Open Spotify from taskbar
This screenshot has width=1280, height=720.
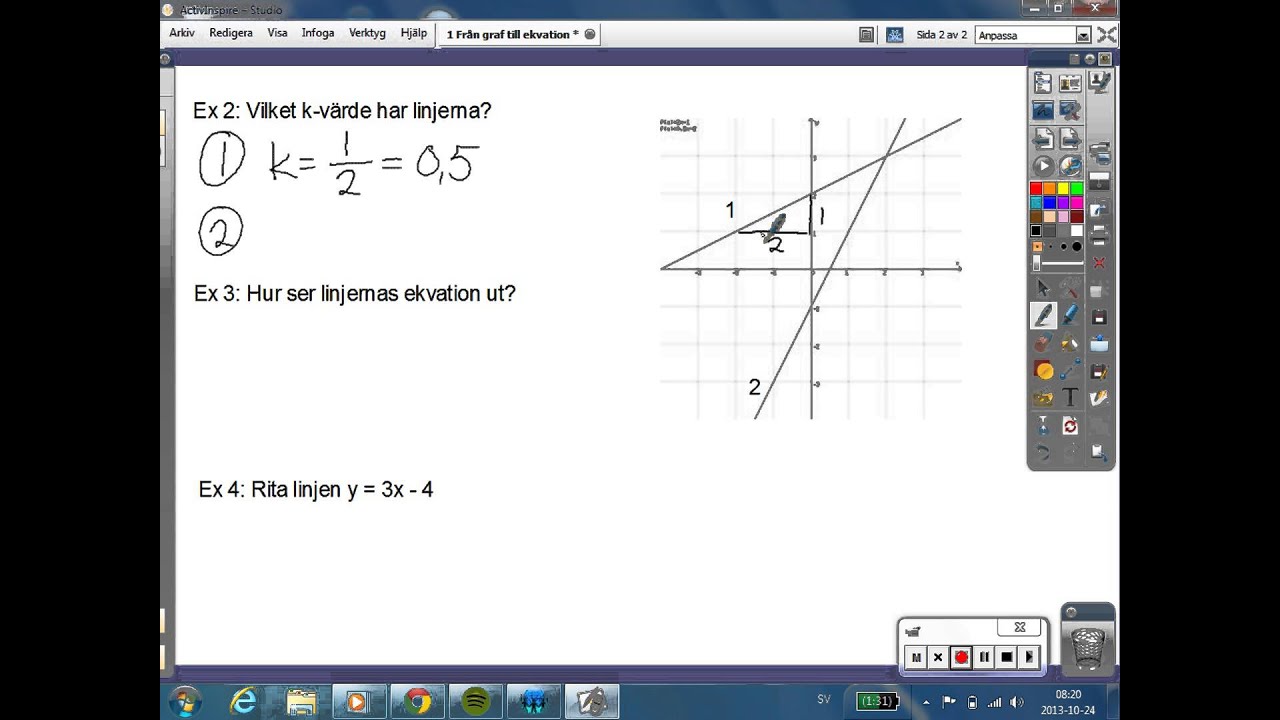[476, 701]
